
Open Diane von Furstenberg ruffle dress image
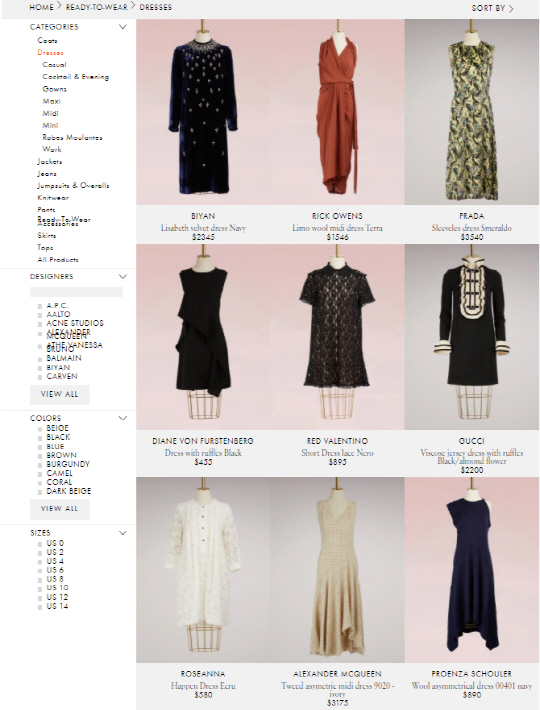click(x=203, y=337)
